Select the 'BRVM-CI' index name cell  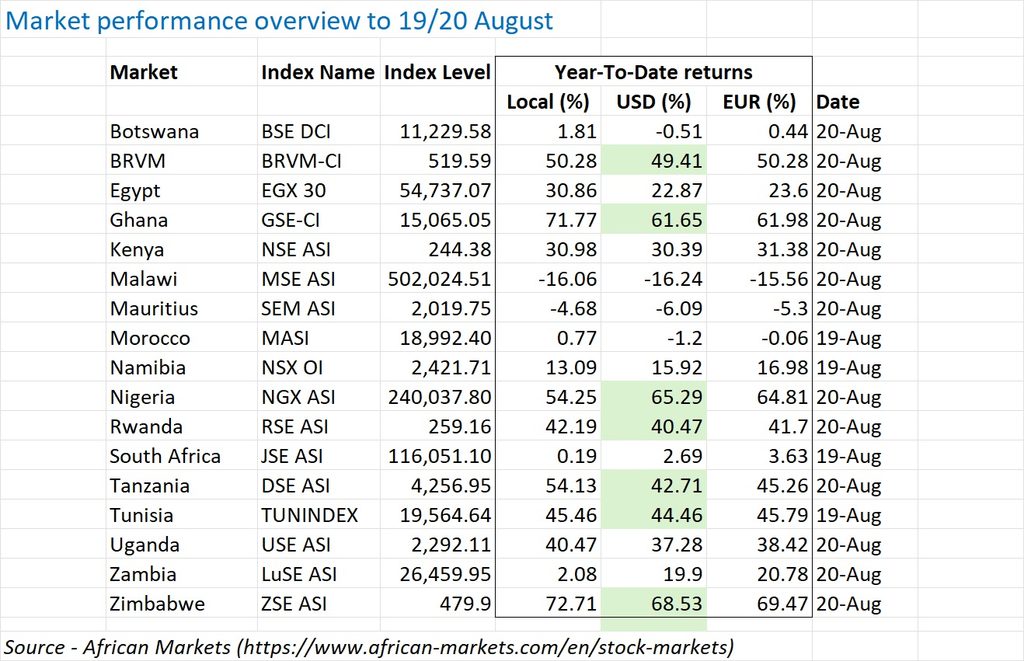click(319, 161)
